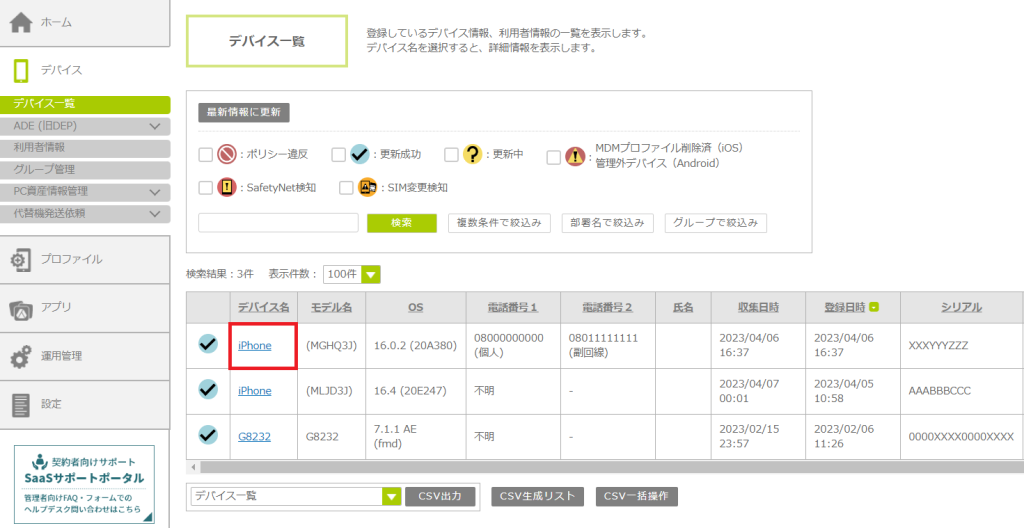This screenshot has height=528, width=1024.
Task: Click the device search text field
Action: click(278, 222)
